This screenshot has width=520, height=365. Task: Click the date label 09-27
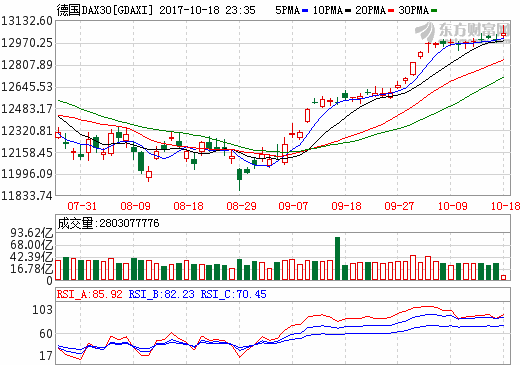399,206
